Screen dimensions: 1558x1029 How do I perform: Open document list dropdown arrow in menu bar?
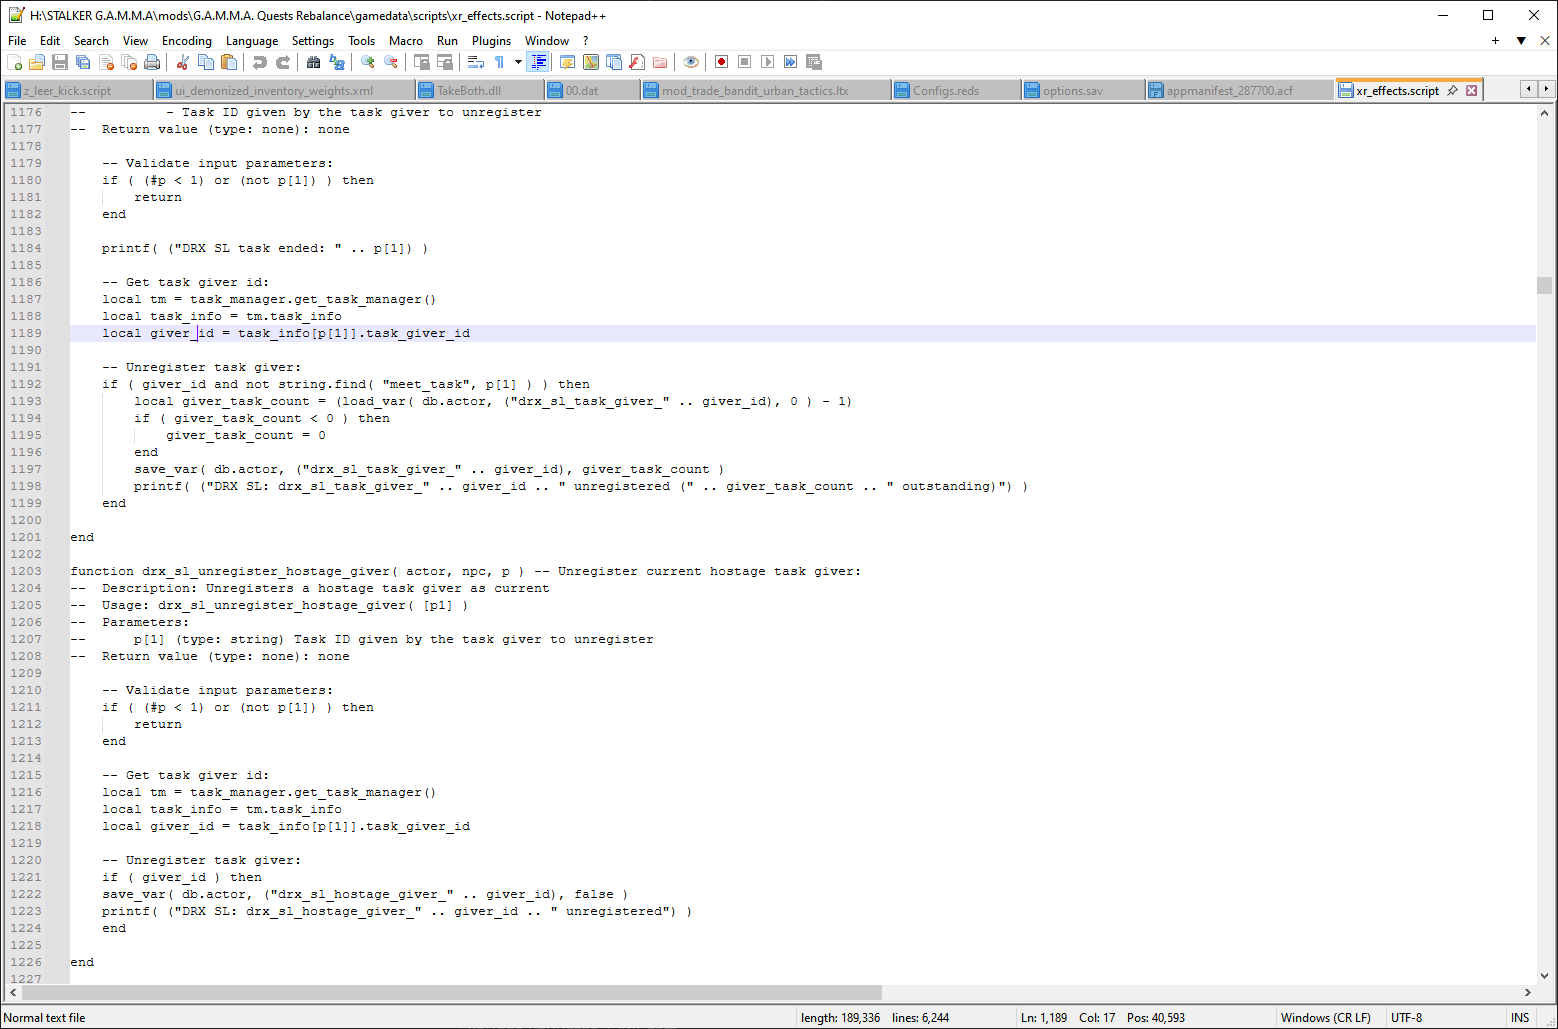pos(1521,41)
